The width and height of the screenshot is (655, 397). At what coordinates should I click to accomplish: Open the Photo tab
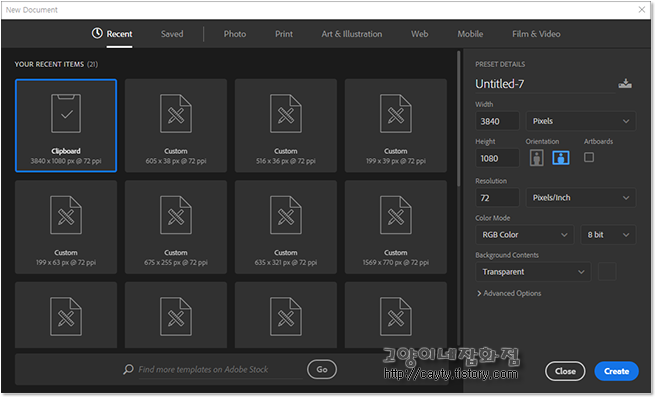point(235,34)
